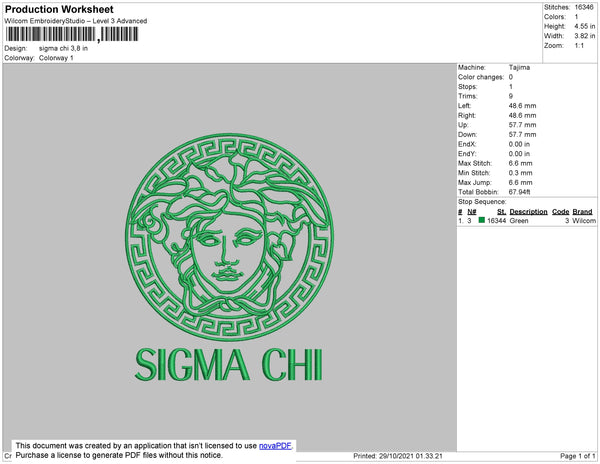Viewport: 600px width, 464px height.
Task: Select 'Wilcom EmbroideryStudio – Level 3 Advanced' text
Action: (x=76, y=21)
